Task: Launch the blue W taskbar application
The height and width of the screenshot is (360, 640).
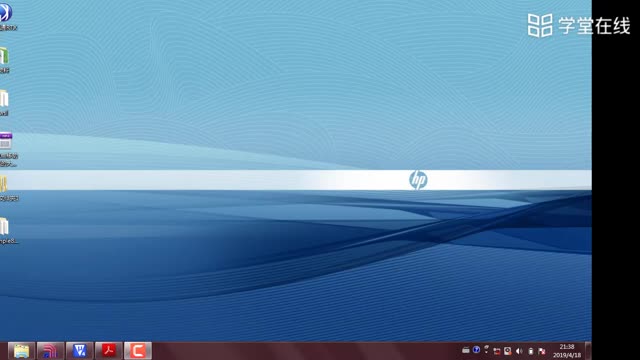Action: [80, 351]
